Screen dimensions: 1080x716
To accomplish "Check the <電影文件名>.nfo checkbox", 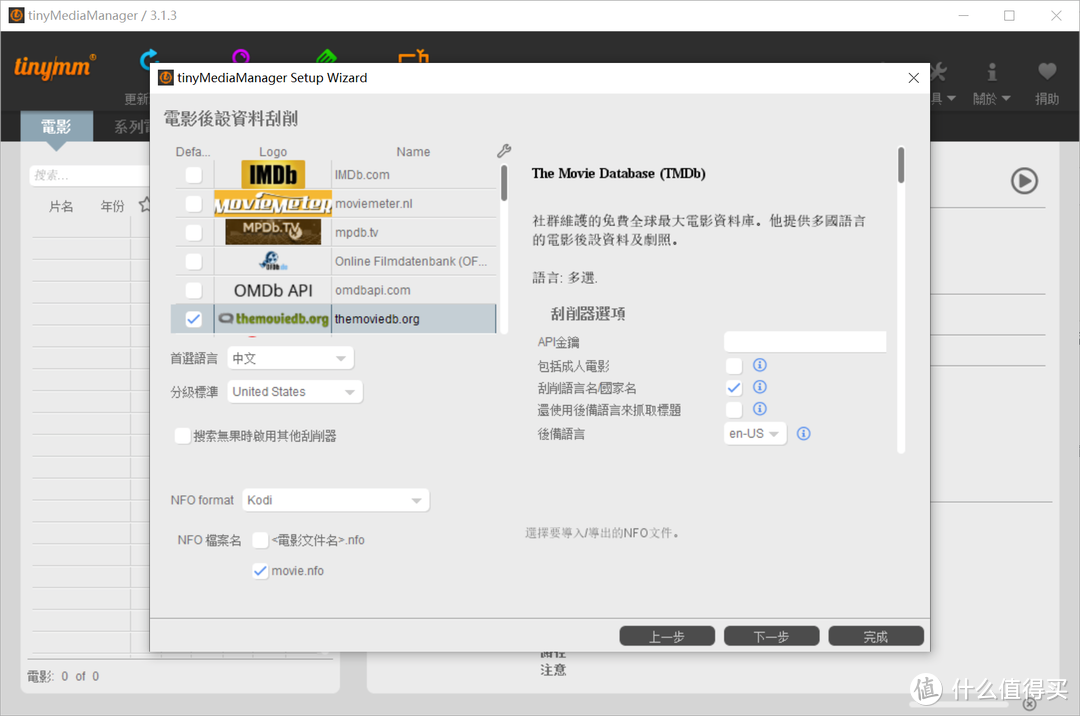I will [x=260, y=540].
